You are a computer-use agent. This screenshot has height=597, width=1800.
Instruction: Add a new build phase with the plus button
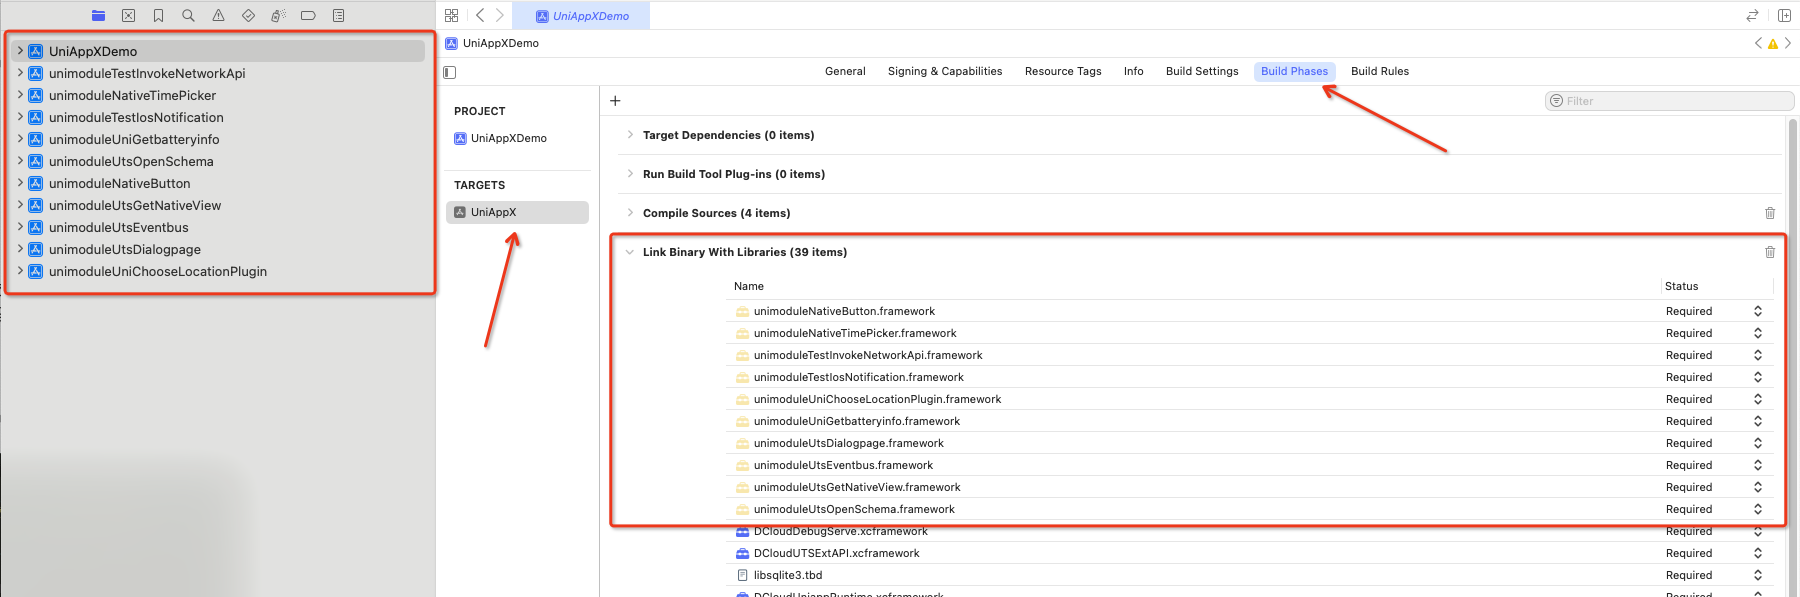(x=615, y=100)
